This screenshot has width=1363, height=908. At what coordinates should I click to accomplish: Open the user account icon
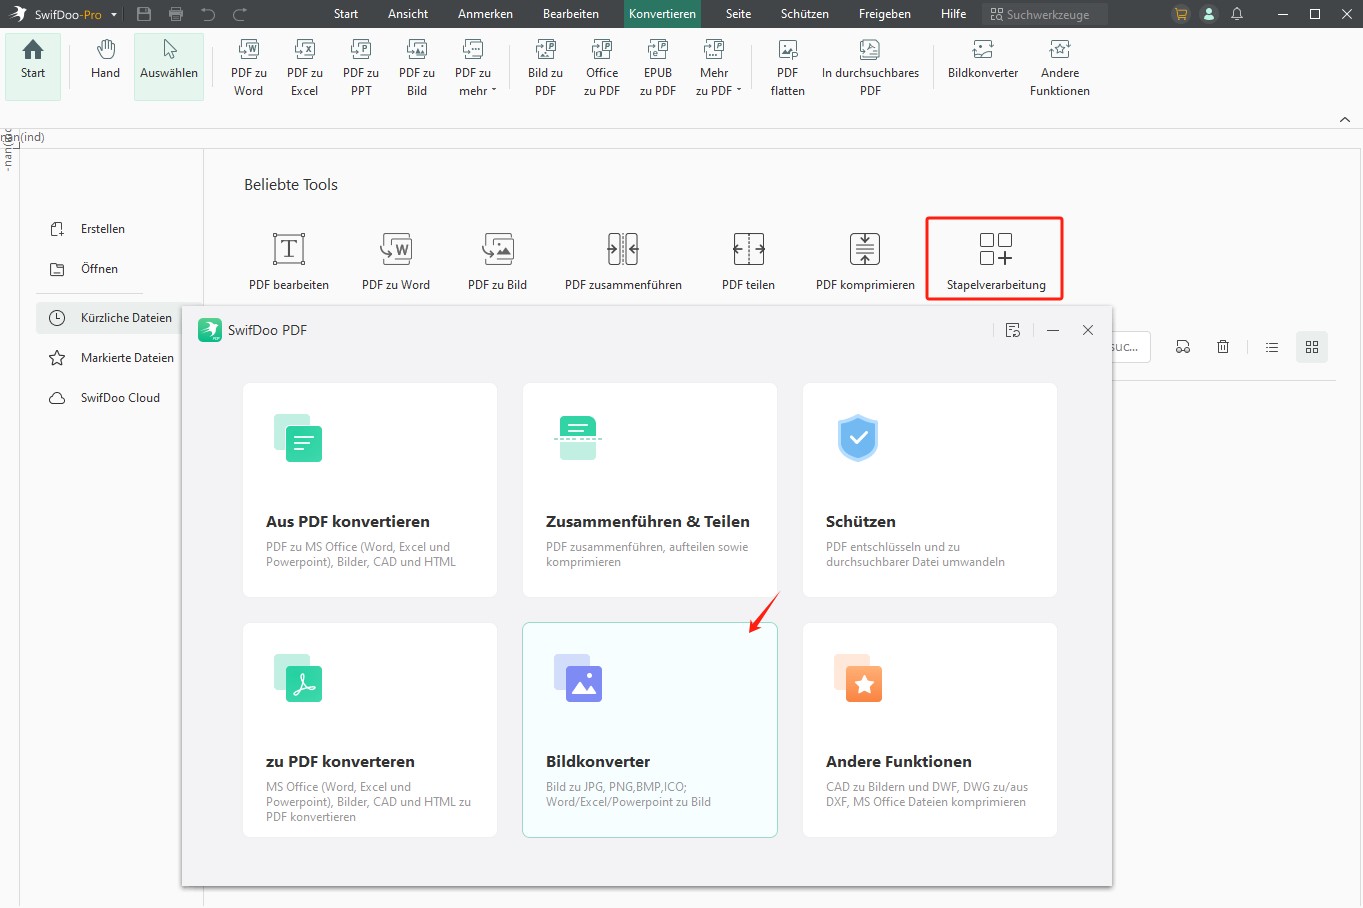[1209, 14]
